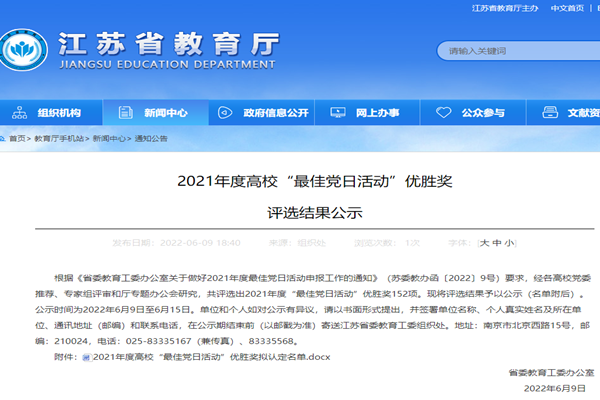
Task: Select the 公众参与 menu tab
Action: click(x=483, y=113)
